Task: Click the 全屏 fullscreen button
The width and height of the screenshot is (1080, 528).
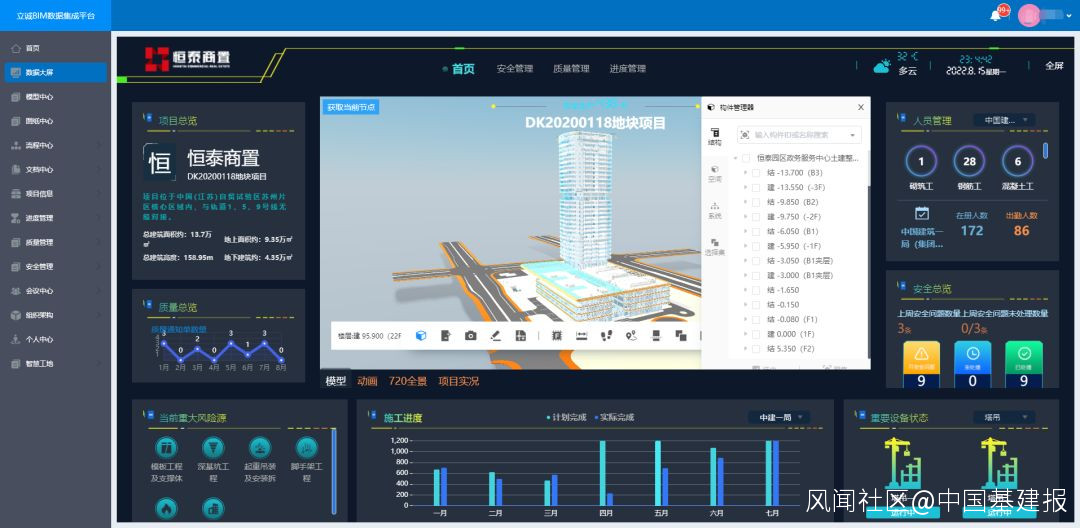Action: [x=1055, y=66]
